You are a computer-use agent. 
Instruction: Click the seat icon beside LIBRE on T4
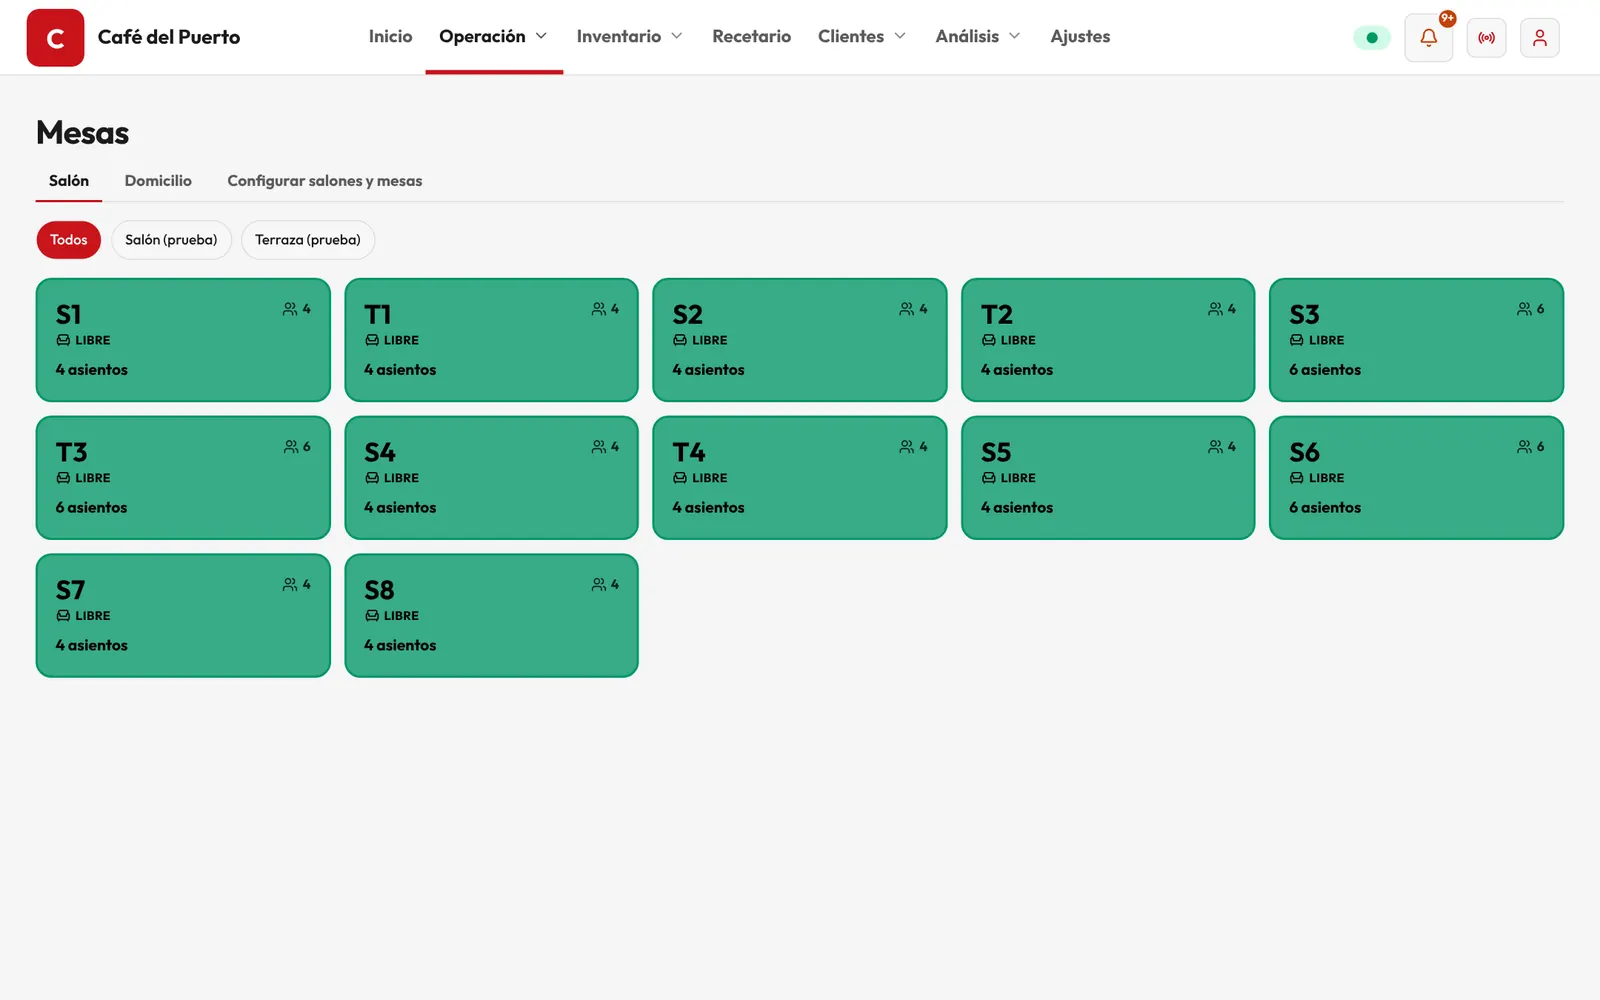[680, 478]
